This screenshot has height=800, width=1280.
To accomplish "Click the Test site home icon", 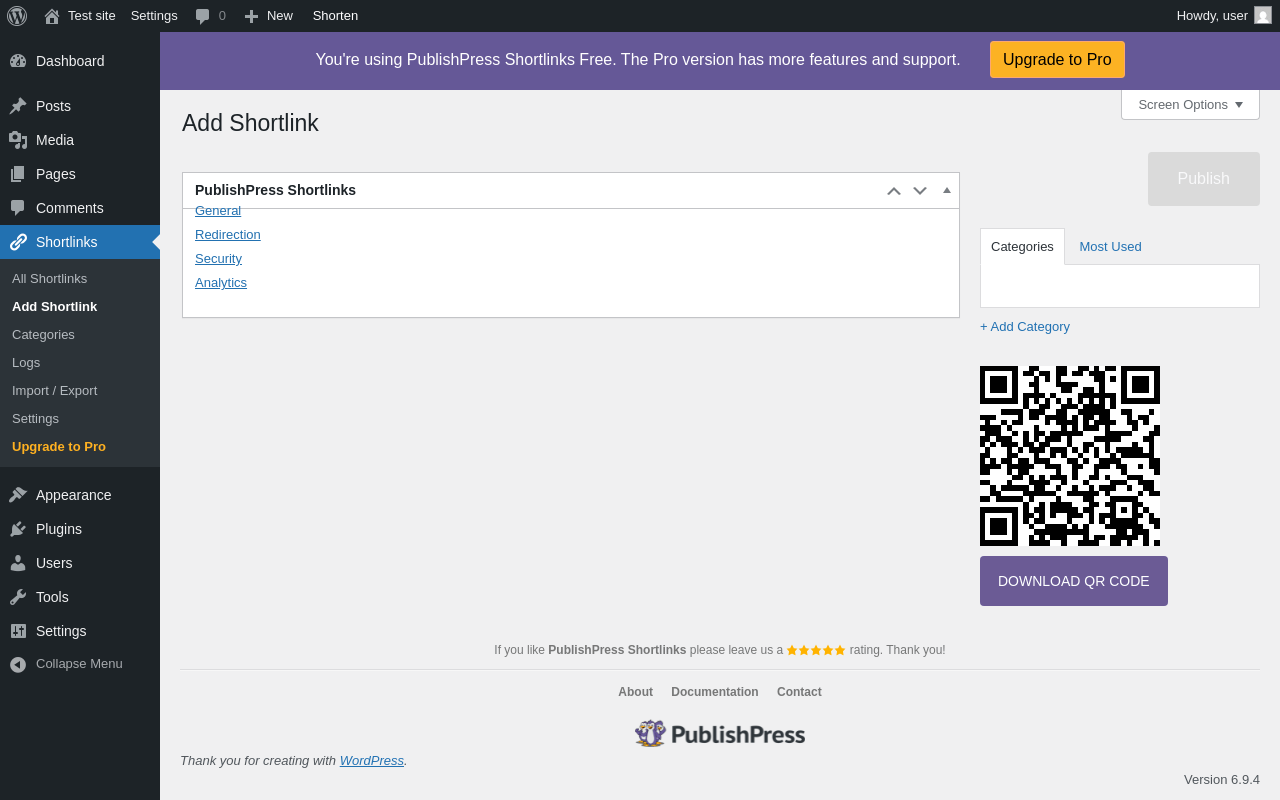I will pos(52,16).
